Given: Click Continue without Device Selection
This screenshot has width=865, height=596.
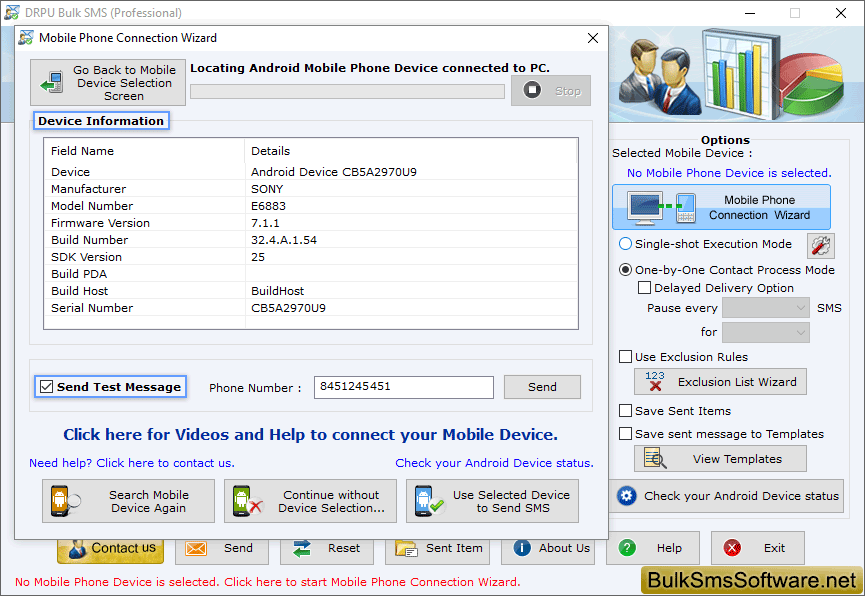Looking at the screenshot, I should (x=311, y=501).
